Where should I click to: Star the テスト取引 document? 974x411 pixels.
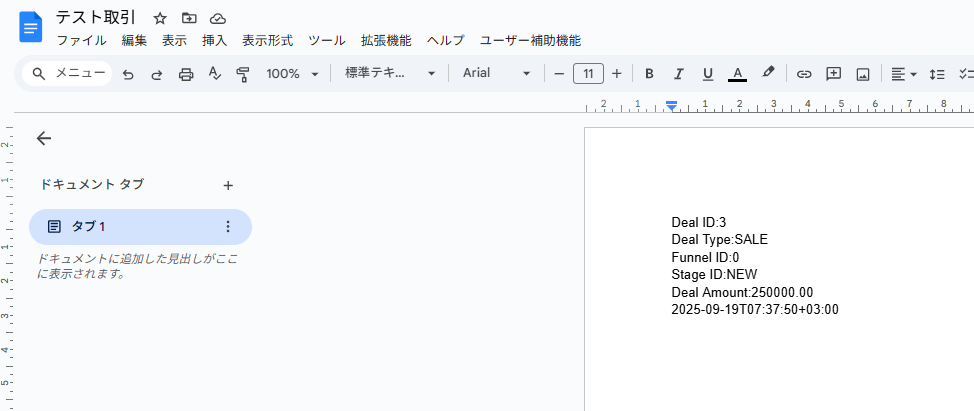tap(160, 18)
